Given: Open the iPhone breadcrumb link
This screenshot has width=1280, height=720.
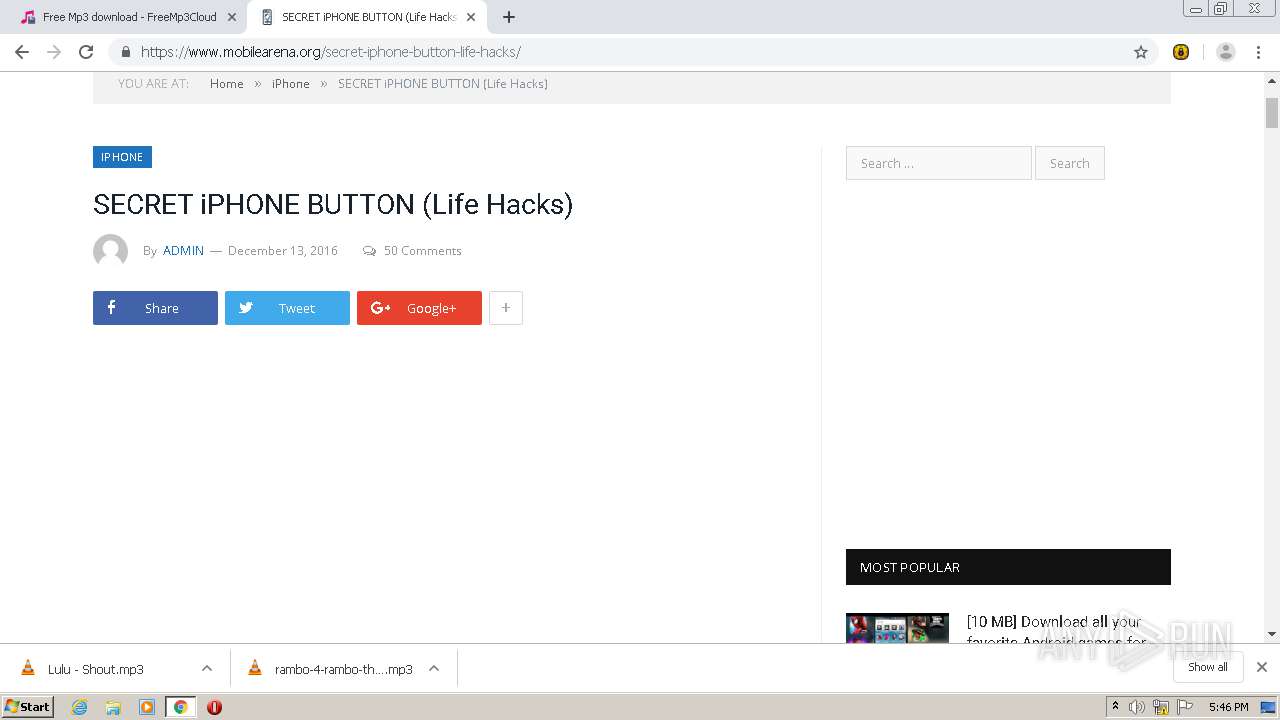Looking at the screenshot, I should click(x=291, y=84).
